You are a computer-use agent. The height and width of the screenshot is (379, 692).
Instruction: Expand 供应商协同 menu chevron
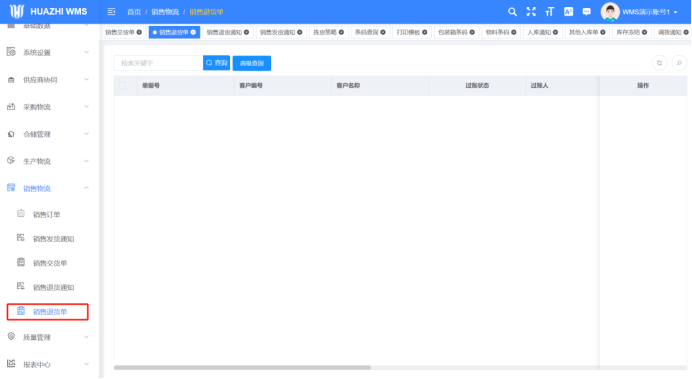86,79
